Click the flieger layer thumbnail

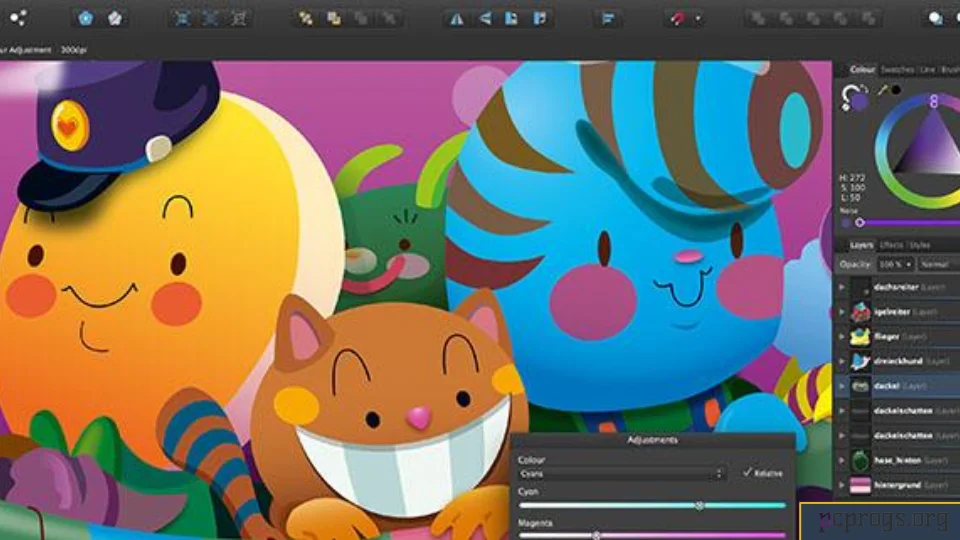click(860, 337)
